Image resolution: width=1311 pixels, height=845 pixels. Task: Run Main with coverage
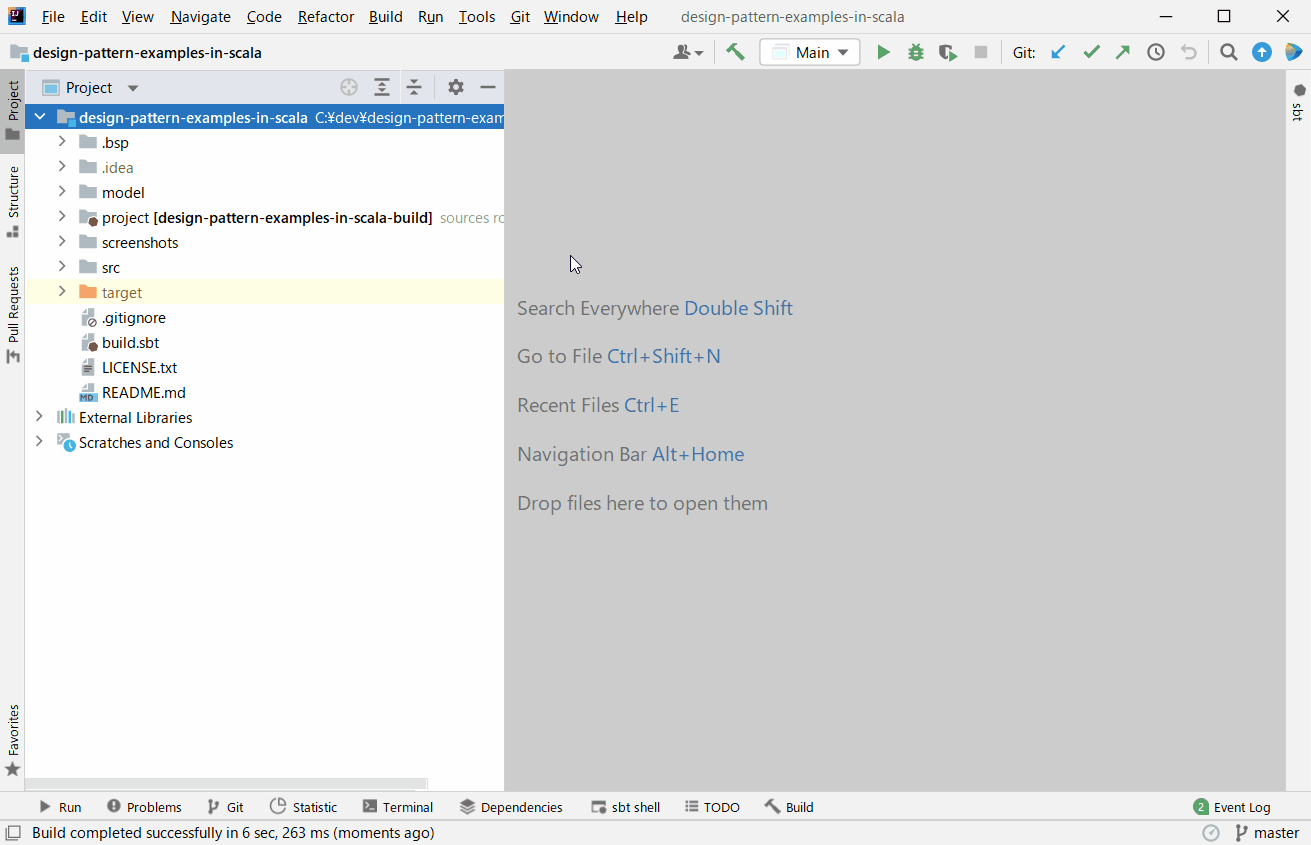[948, 52]
